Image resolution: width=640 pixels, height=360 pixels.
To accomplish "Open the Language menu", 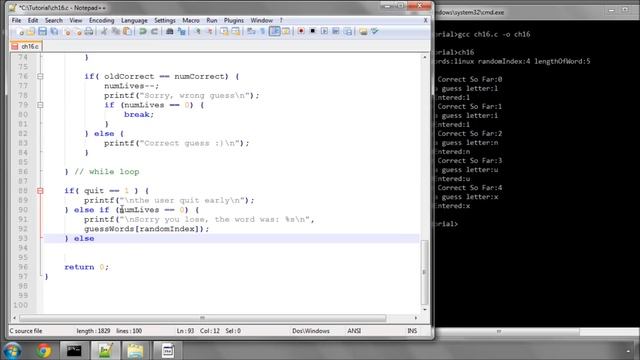I will [134, 20].
